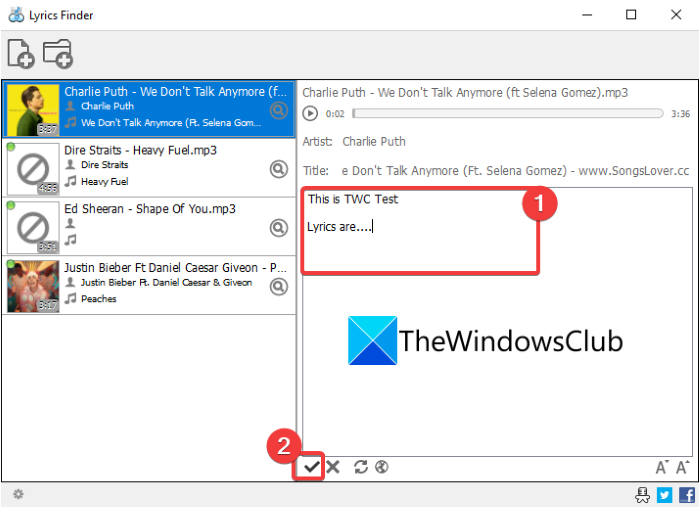Click the 'Dire Straits' artist text
Viewport: 700px width, 508px height.
(x=104, y=165)
